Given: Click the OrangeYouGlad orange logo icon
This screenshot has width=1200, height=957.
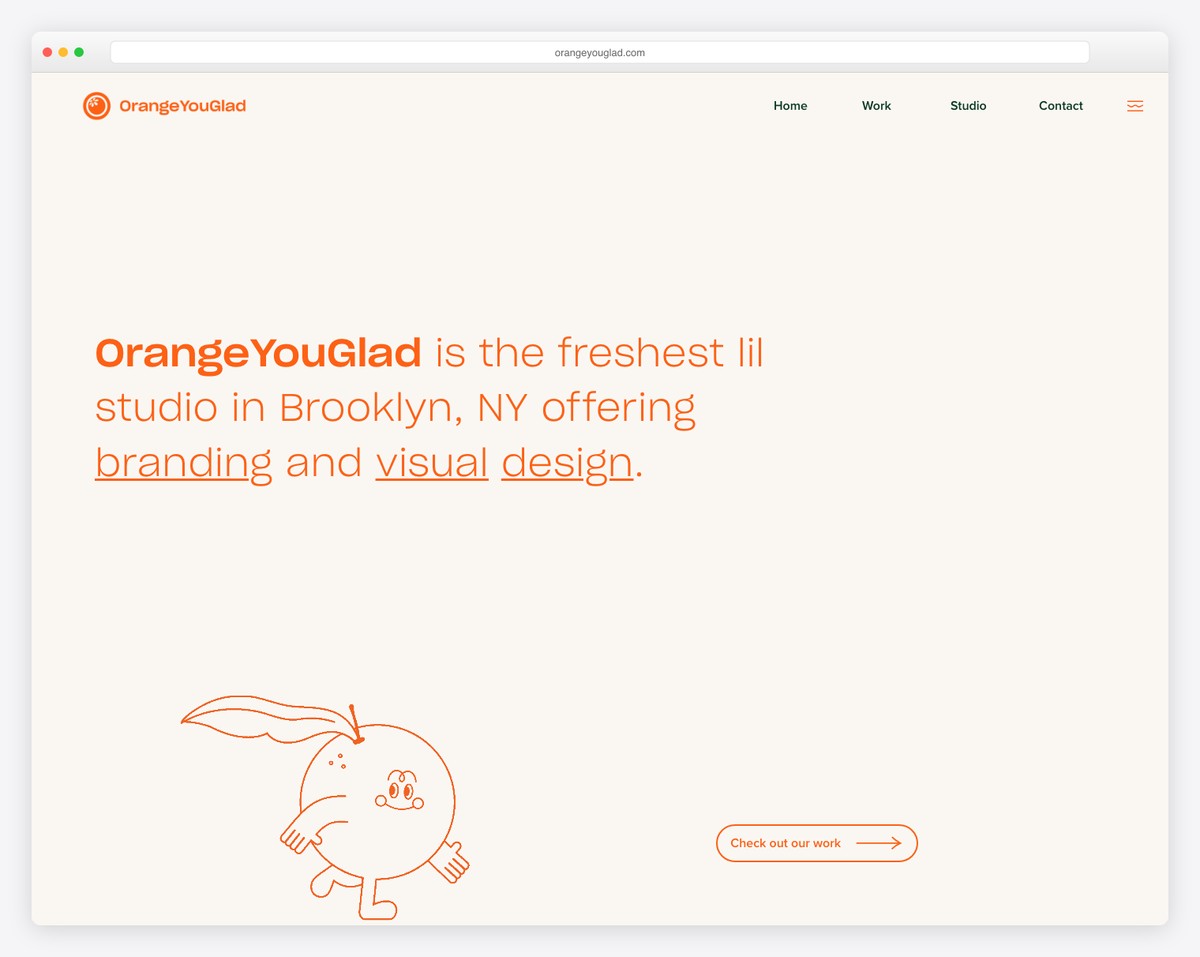Looking at the screenshot, I should click(x=96, y=105).
